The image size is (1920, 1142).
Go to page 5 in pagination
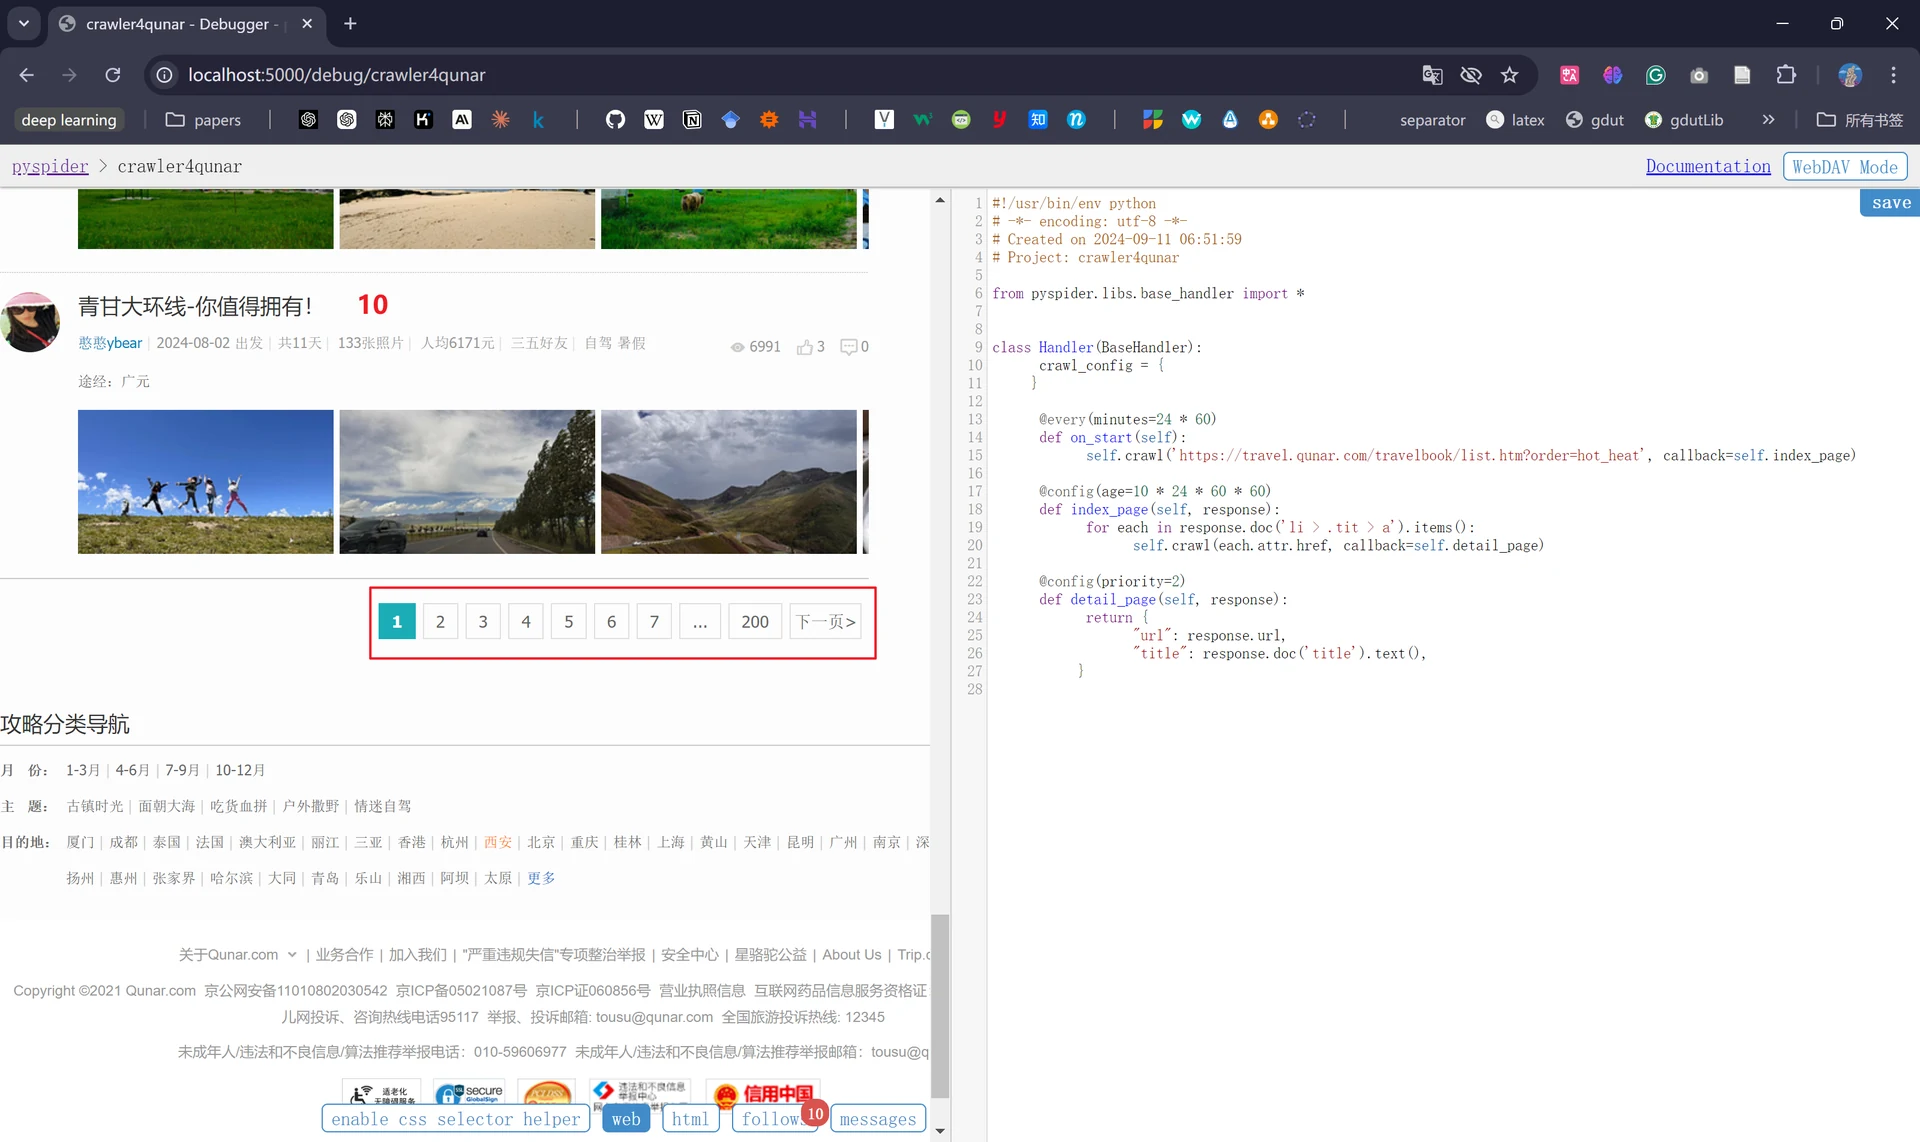click(x=569, y=622)
